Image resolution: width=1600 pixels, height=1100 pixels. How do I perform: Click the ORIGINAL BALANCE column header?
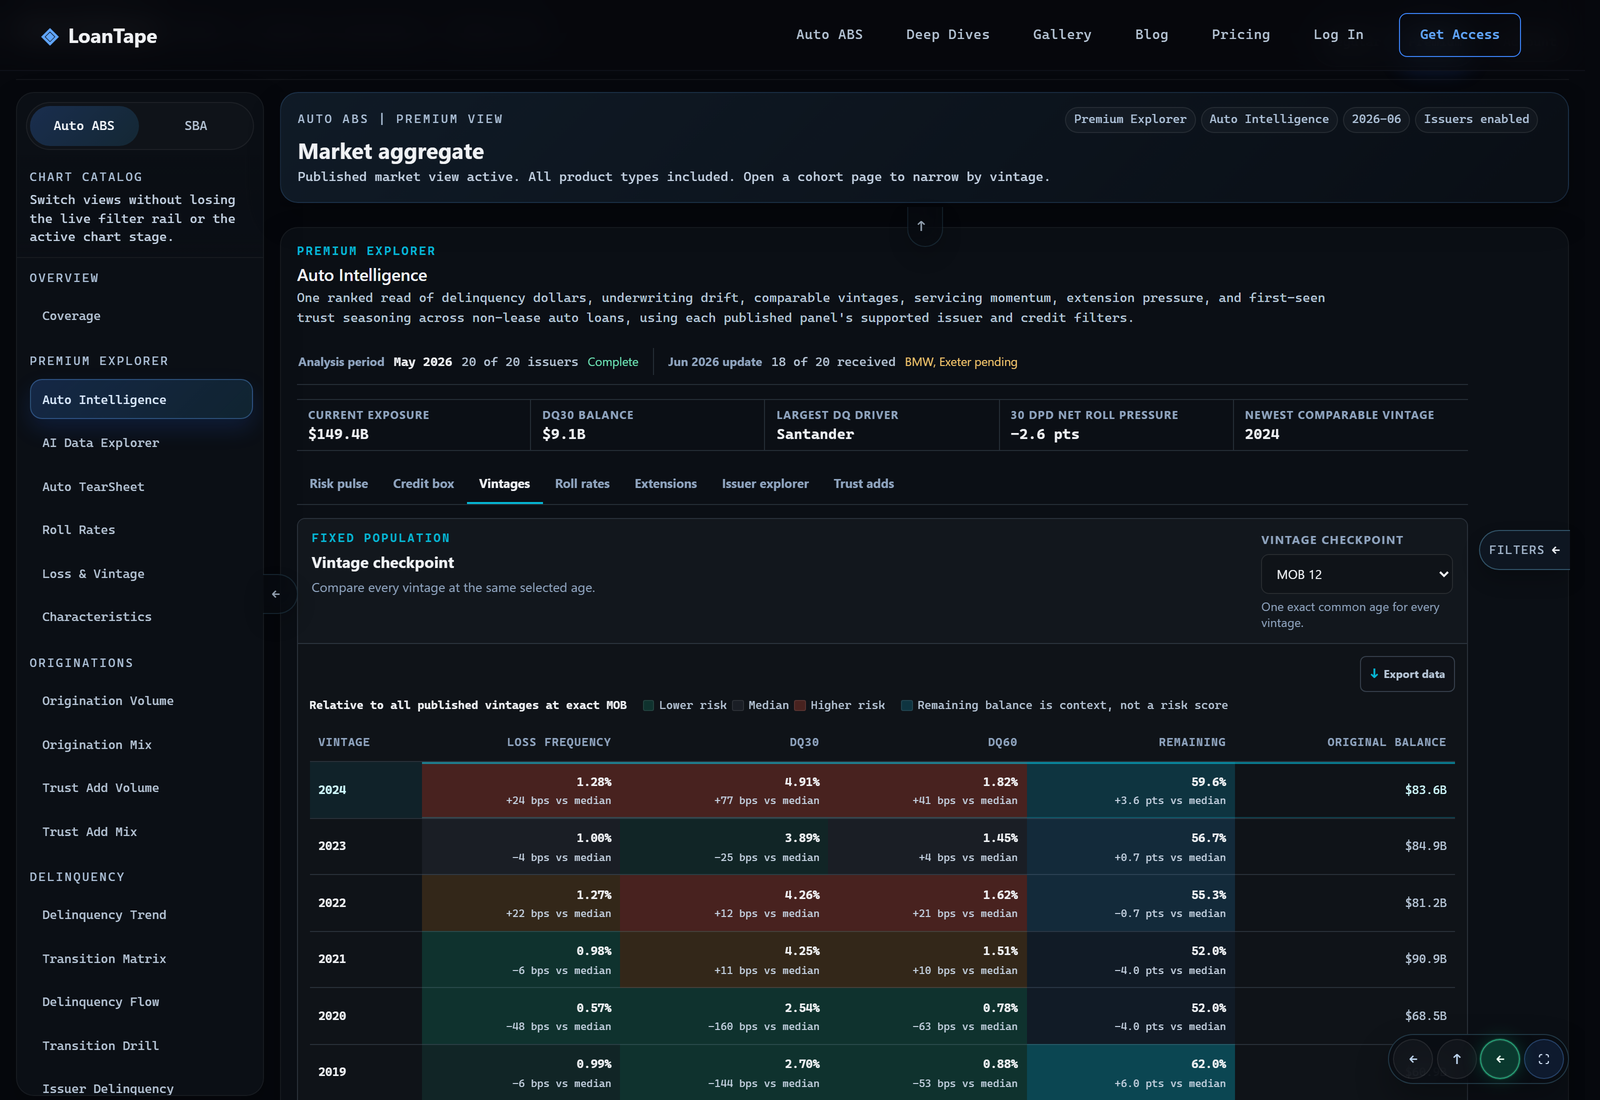[1386, 743]
